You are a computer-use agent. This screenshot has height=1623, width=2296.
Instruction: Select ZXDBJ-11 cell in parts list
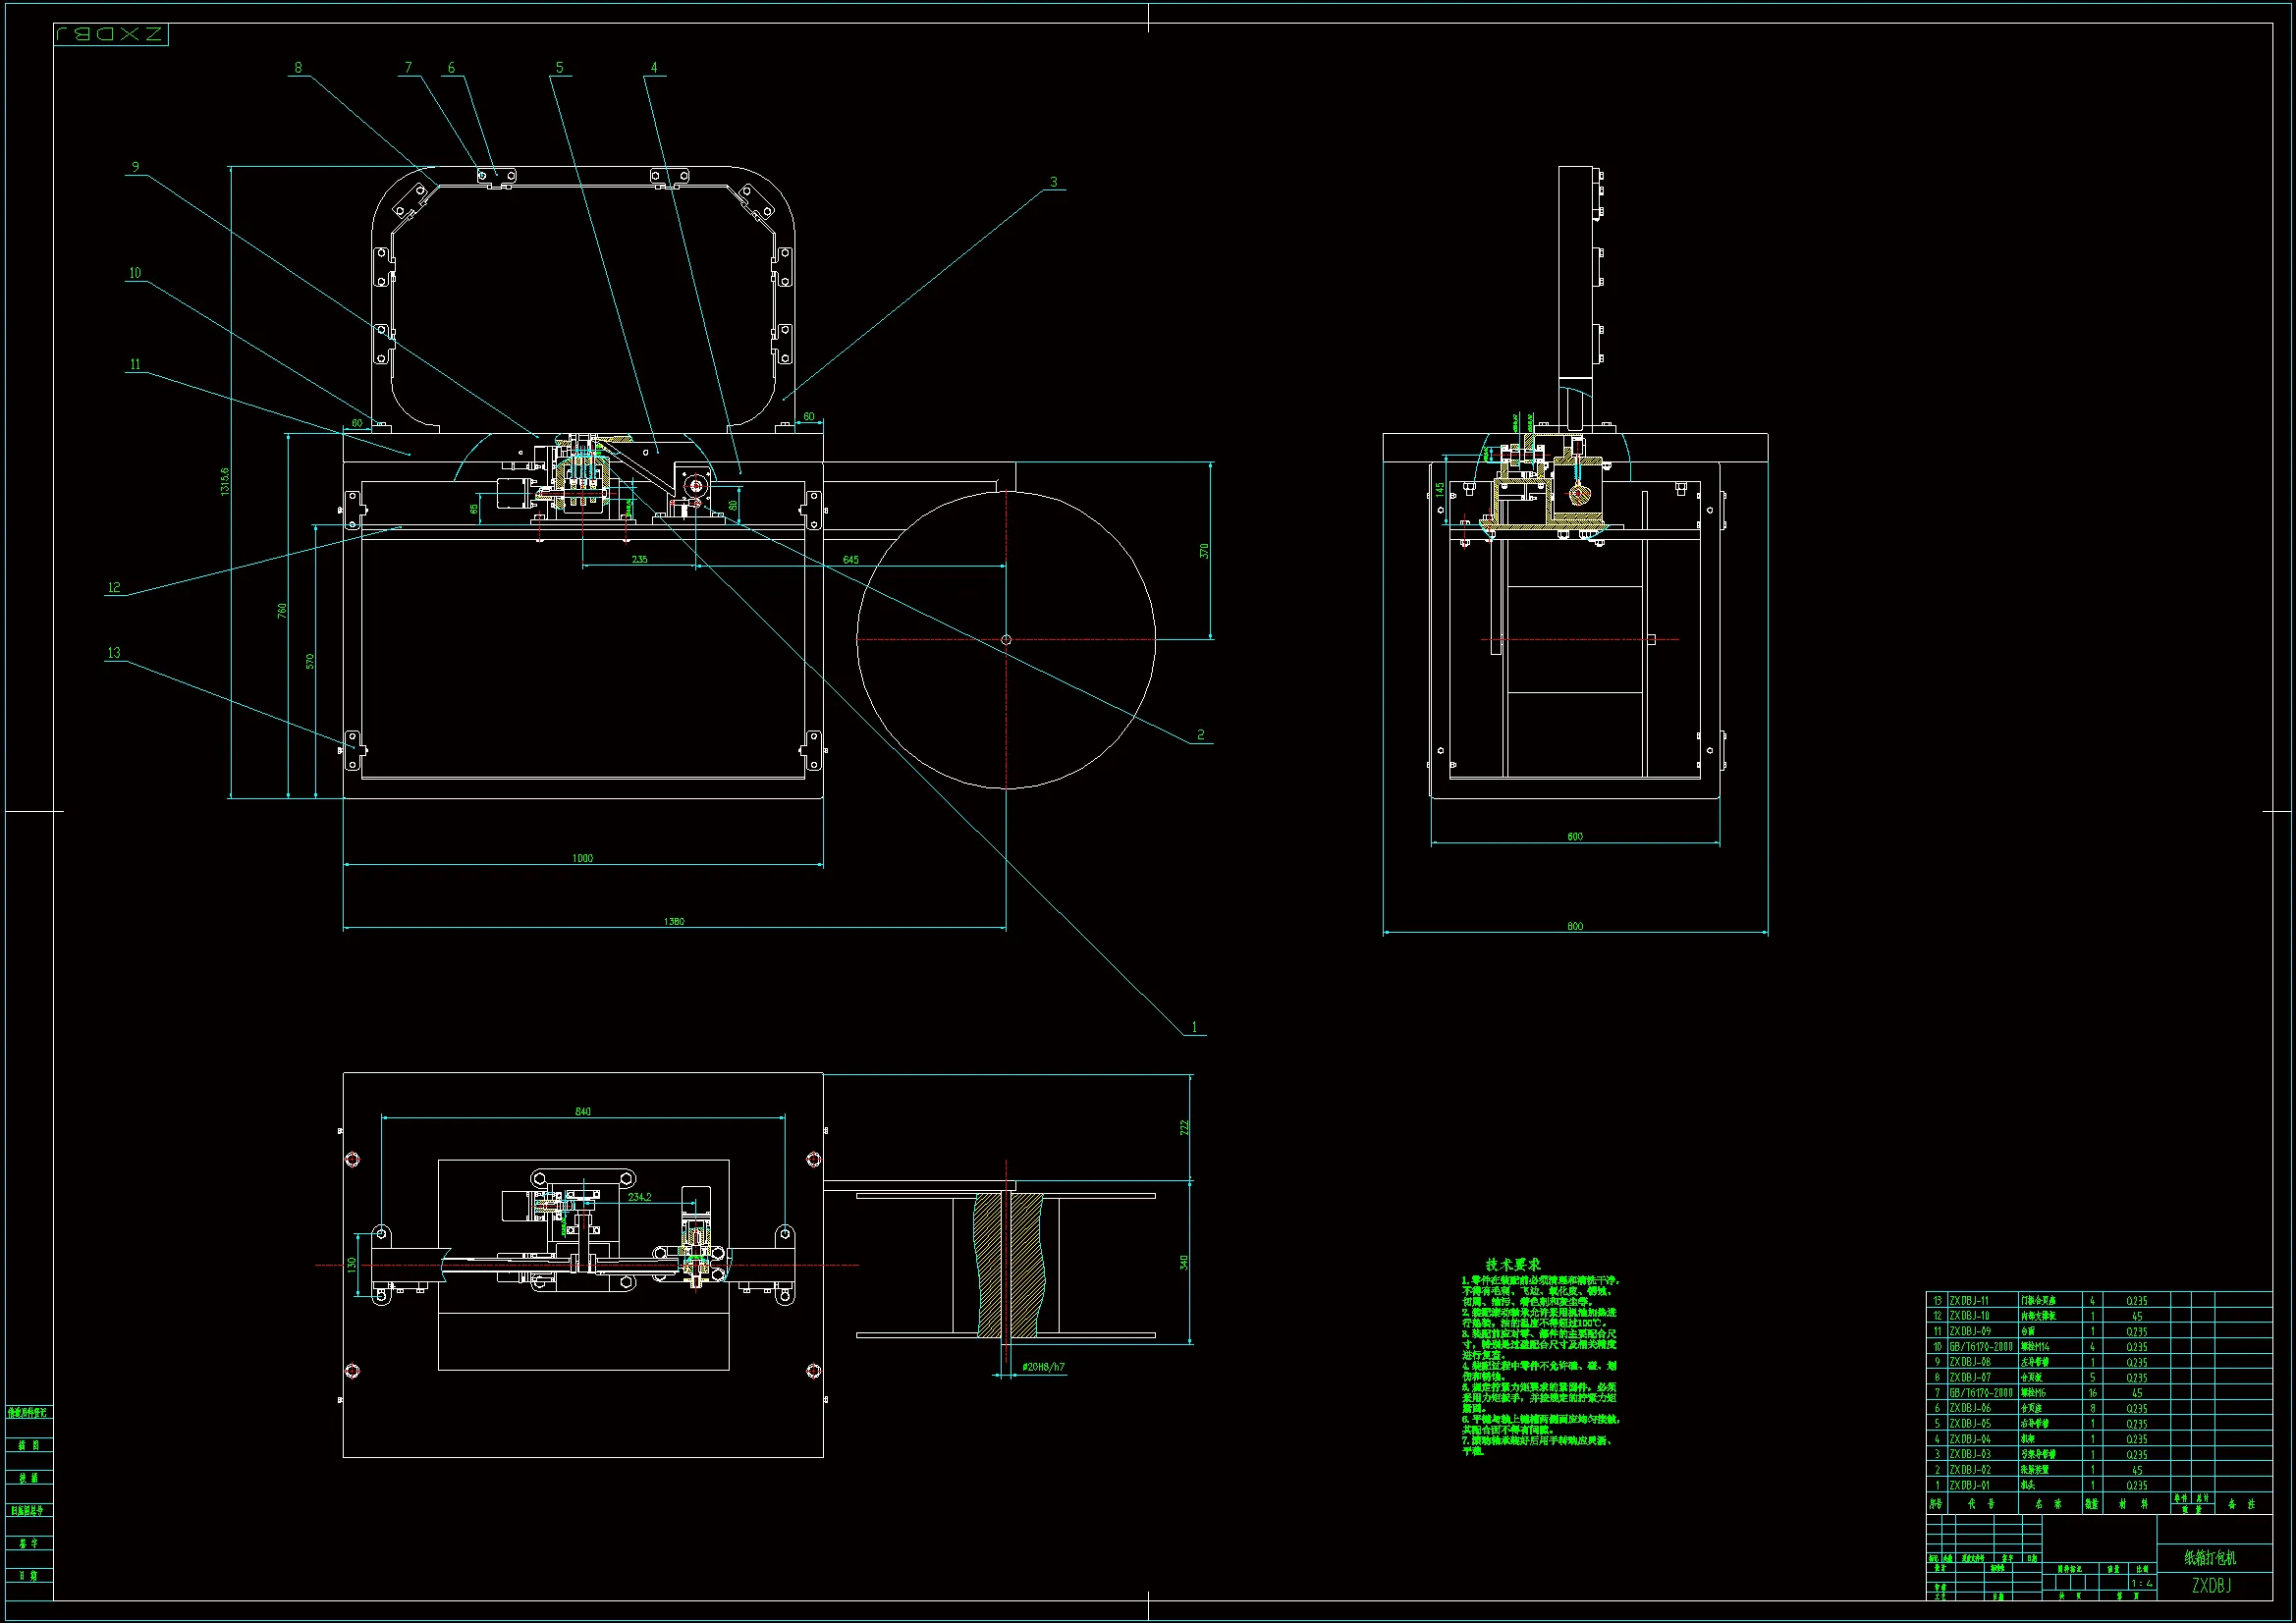pos(1969,1301)
